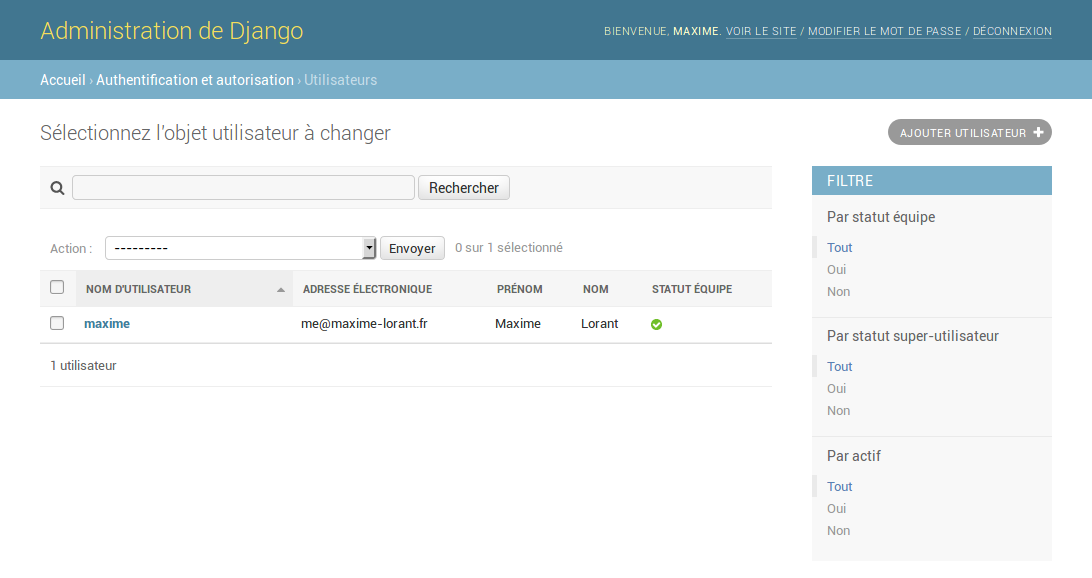The width and height of the screenshot is (1092, 578).
Task: Open Authentification et autorisation breadcrumb
Action: [195, 79]
